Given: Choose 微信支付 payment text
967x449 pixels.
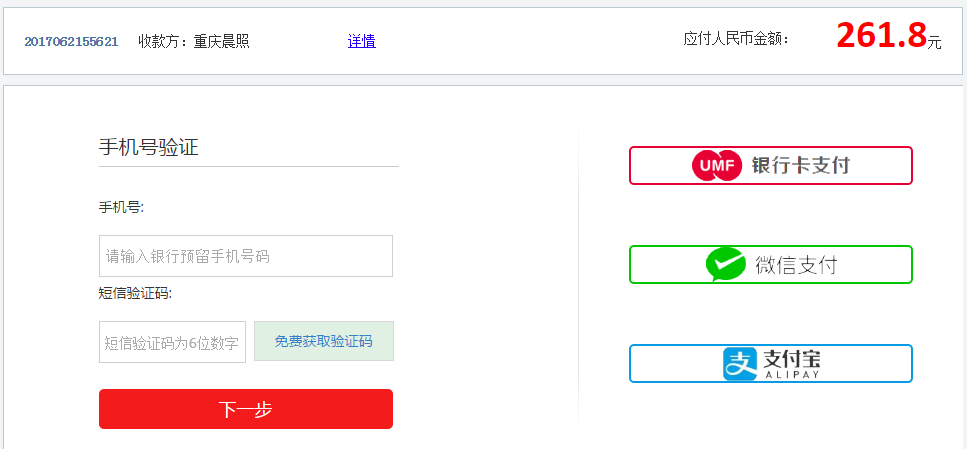Looking at the screenshot, I should click(x=795, y=265).
